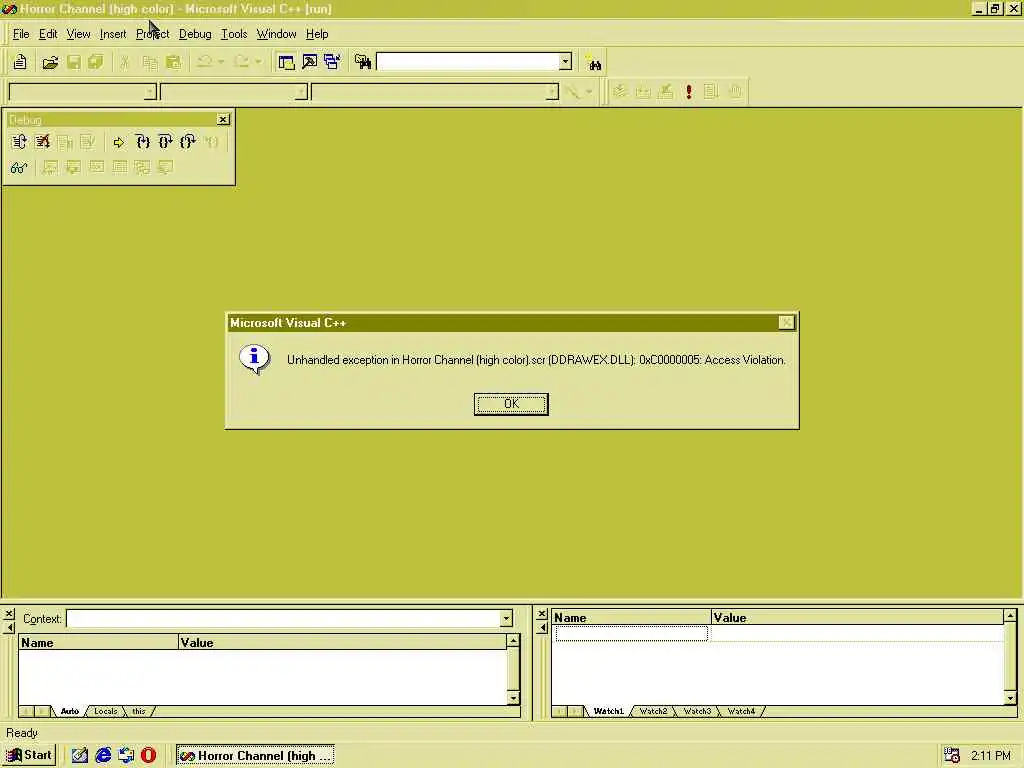Click the empty Name cell in Watch1
The width and height of the screenshot is (1024, 768).
pos(631,633)
